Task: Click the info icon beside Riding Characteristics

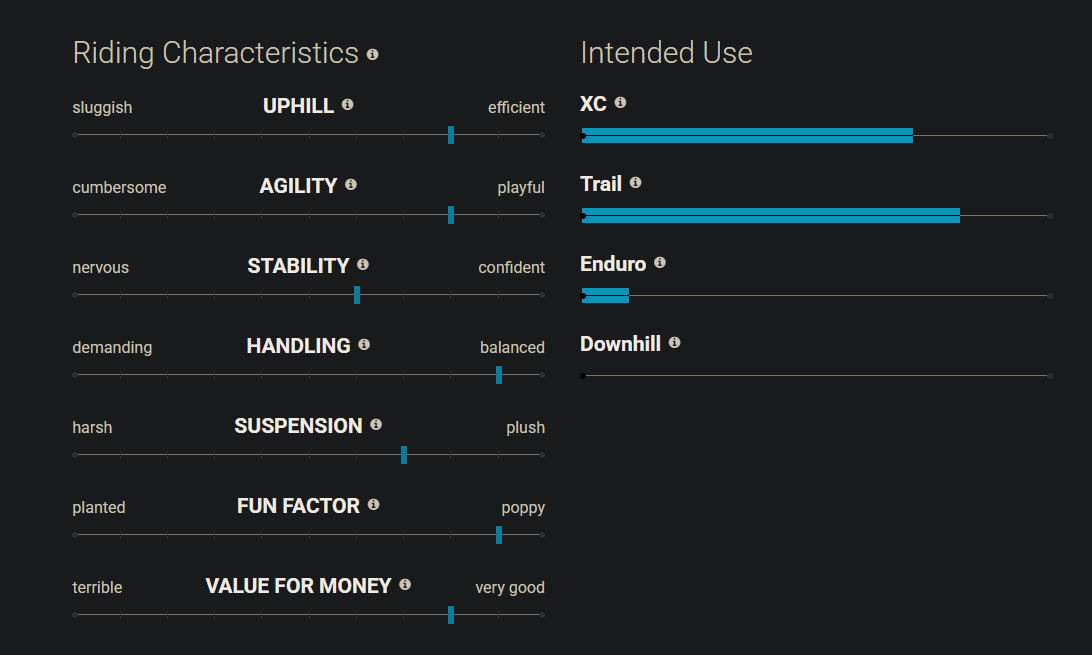Action: pyautogui.click(x=373, y=54)
